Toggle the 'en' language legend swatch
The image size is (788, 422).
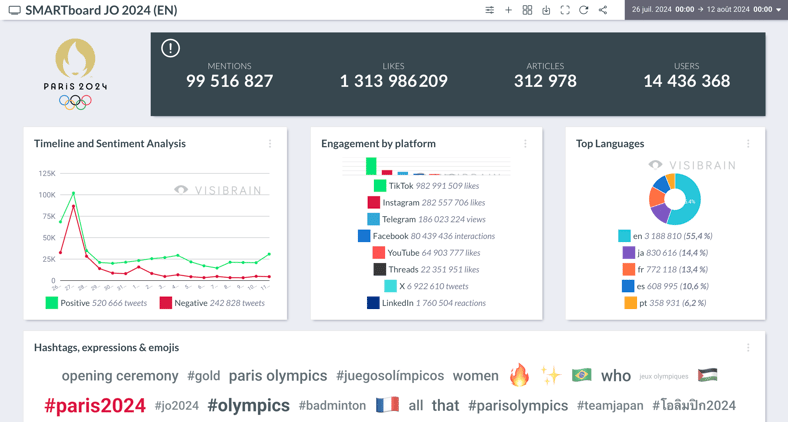coord(624,236)
